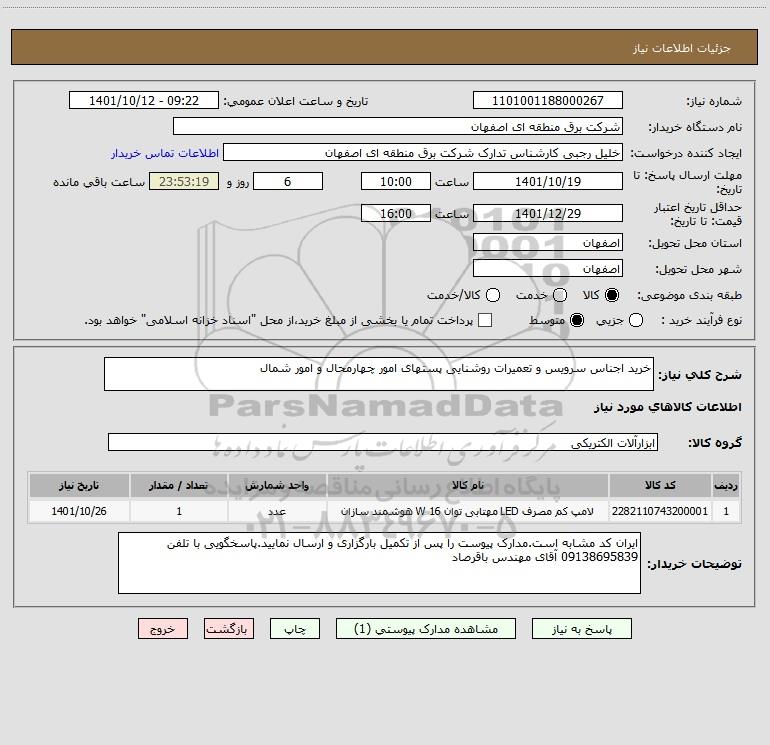Select the متوسط purchase type radio
Image resolution: width=770 pixels, height=745 pixels.
point(577,320)
